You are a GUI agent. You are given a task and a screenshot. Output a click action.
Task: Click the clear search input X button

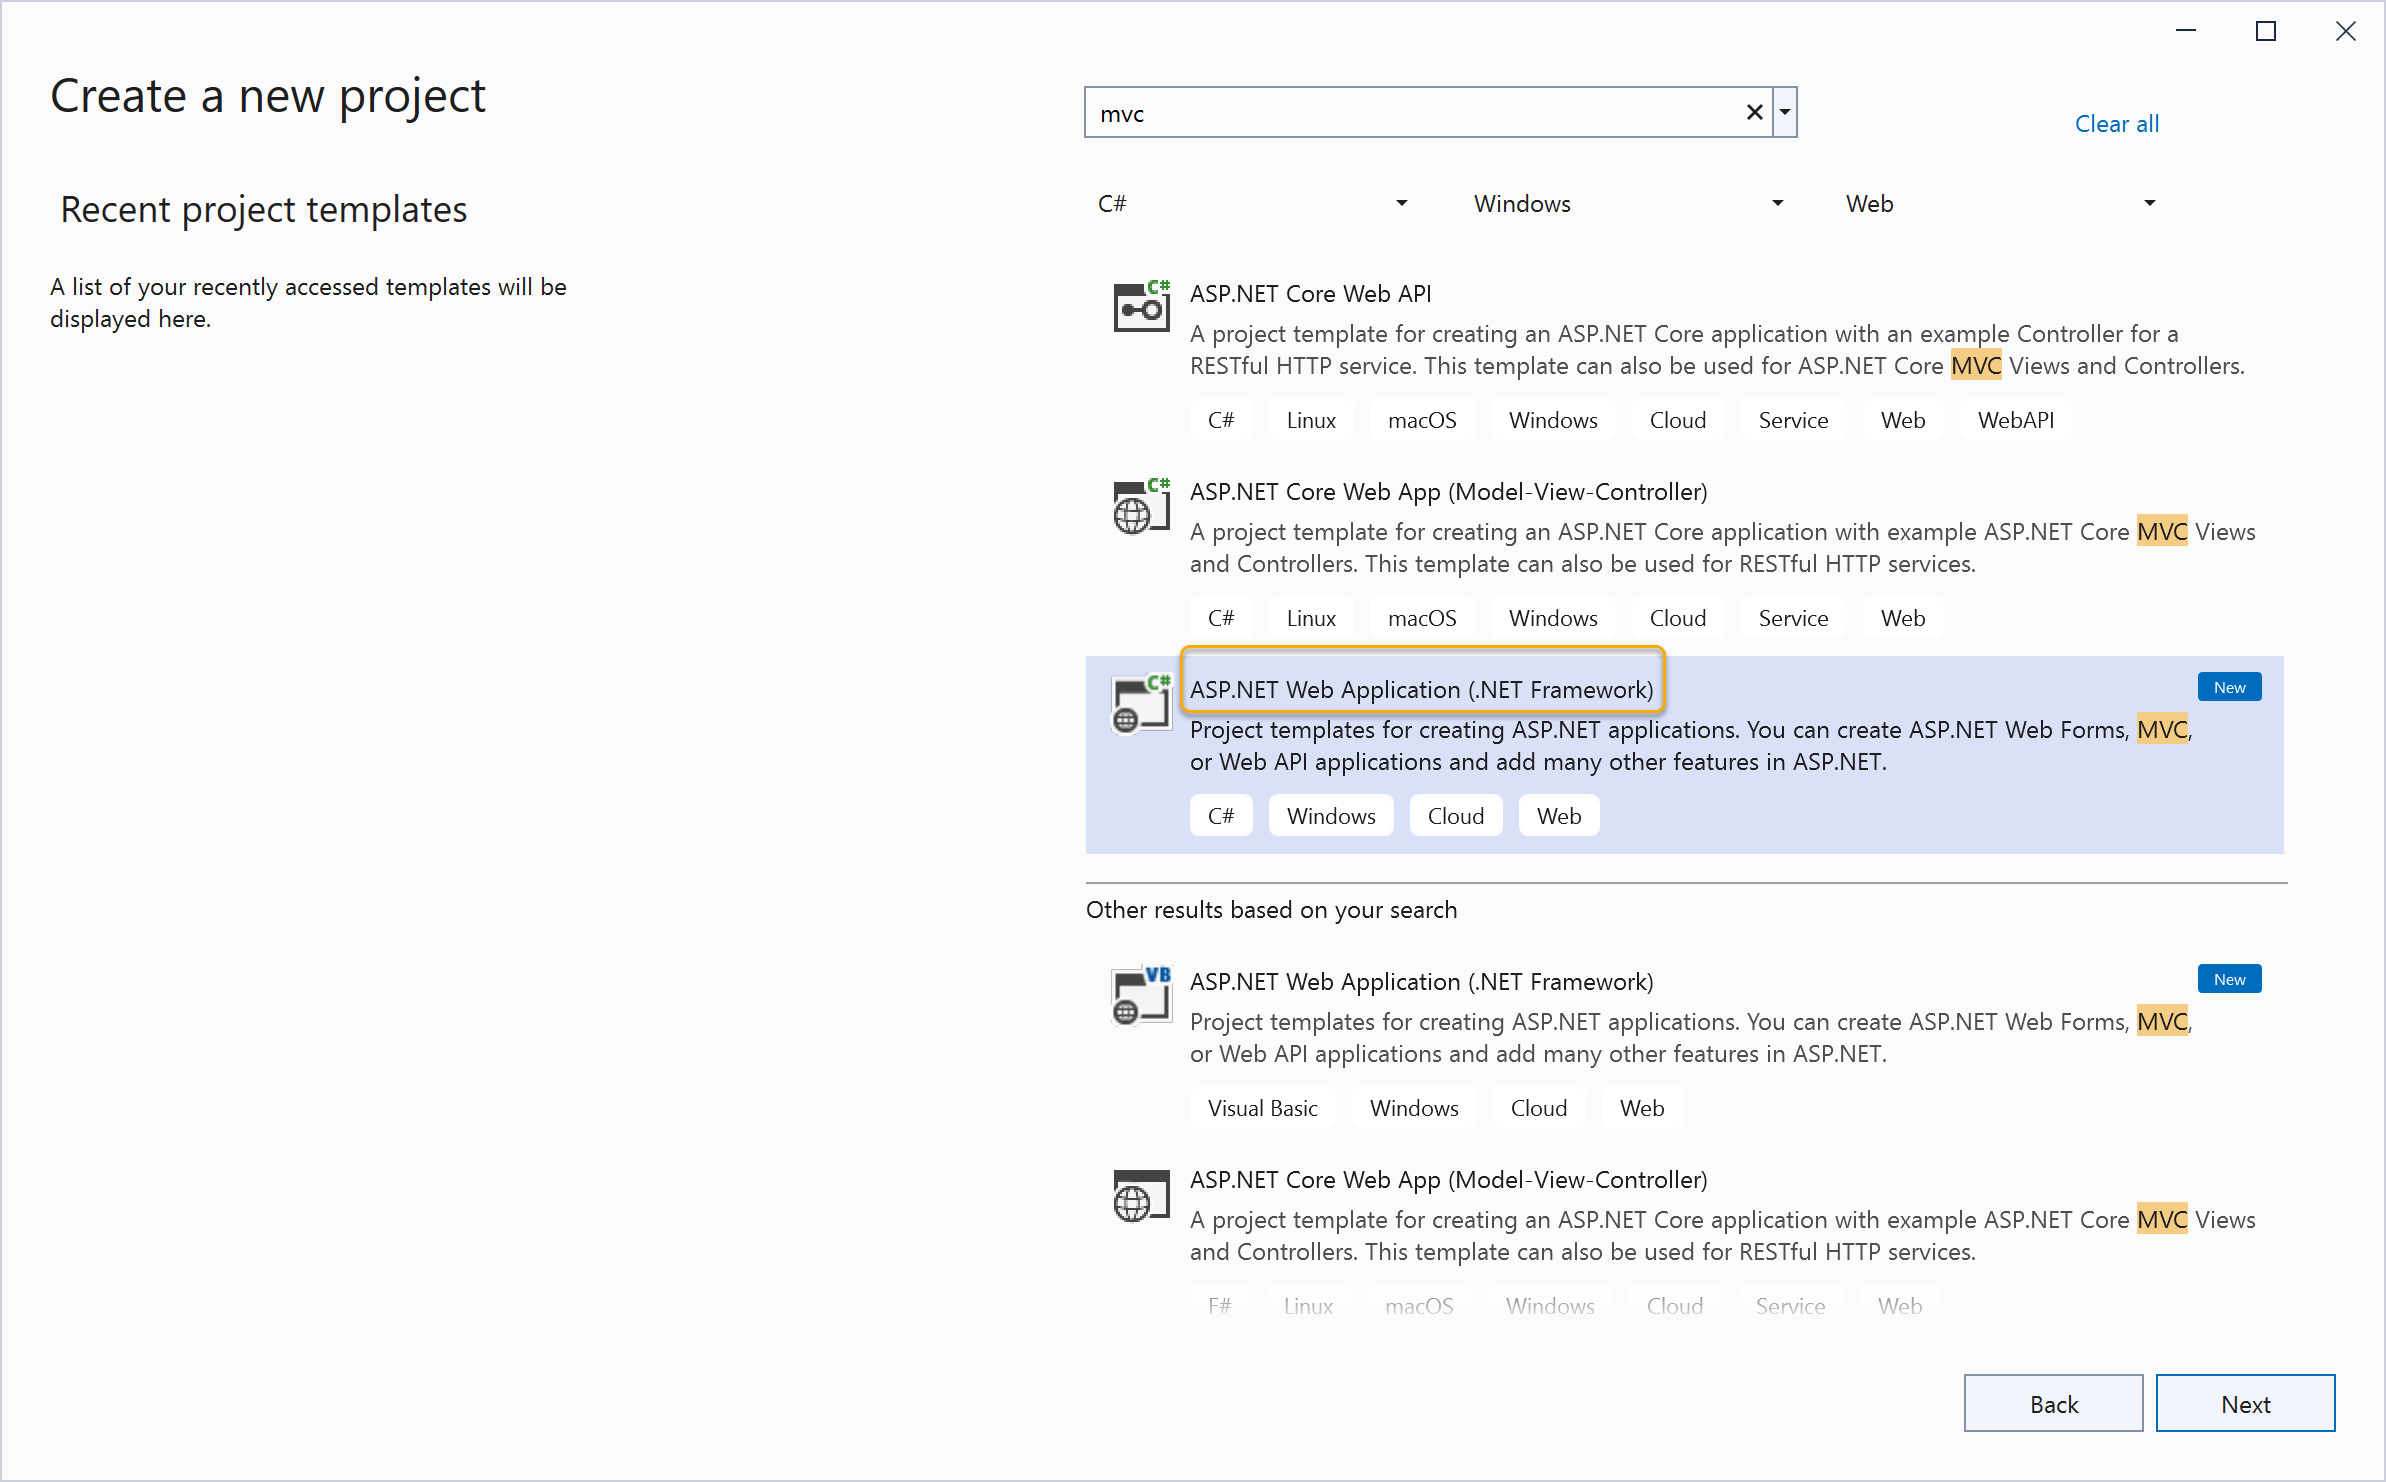[x=1755, y=113]
